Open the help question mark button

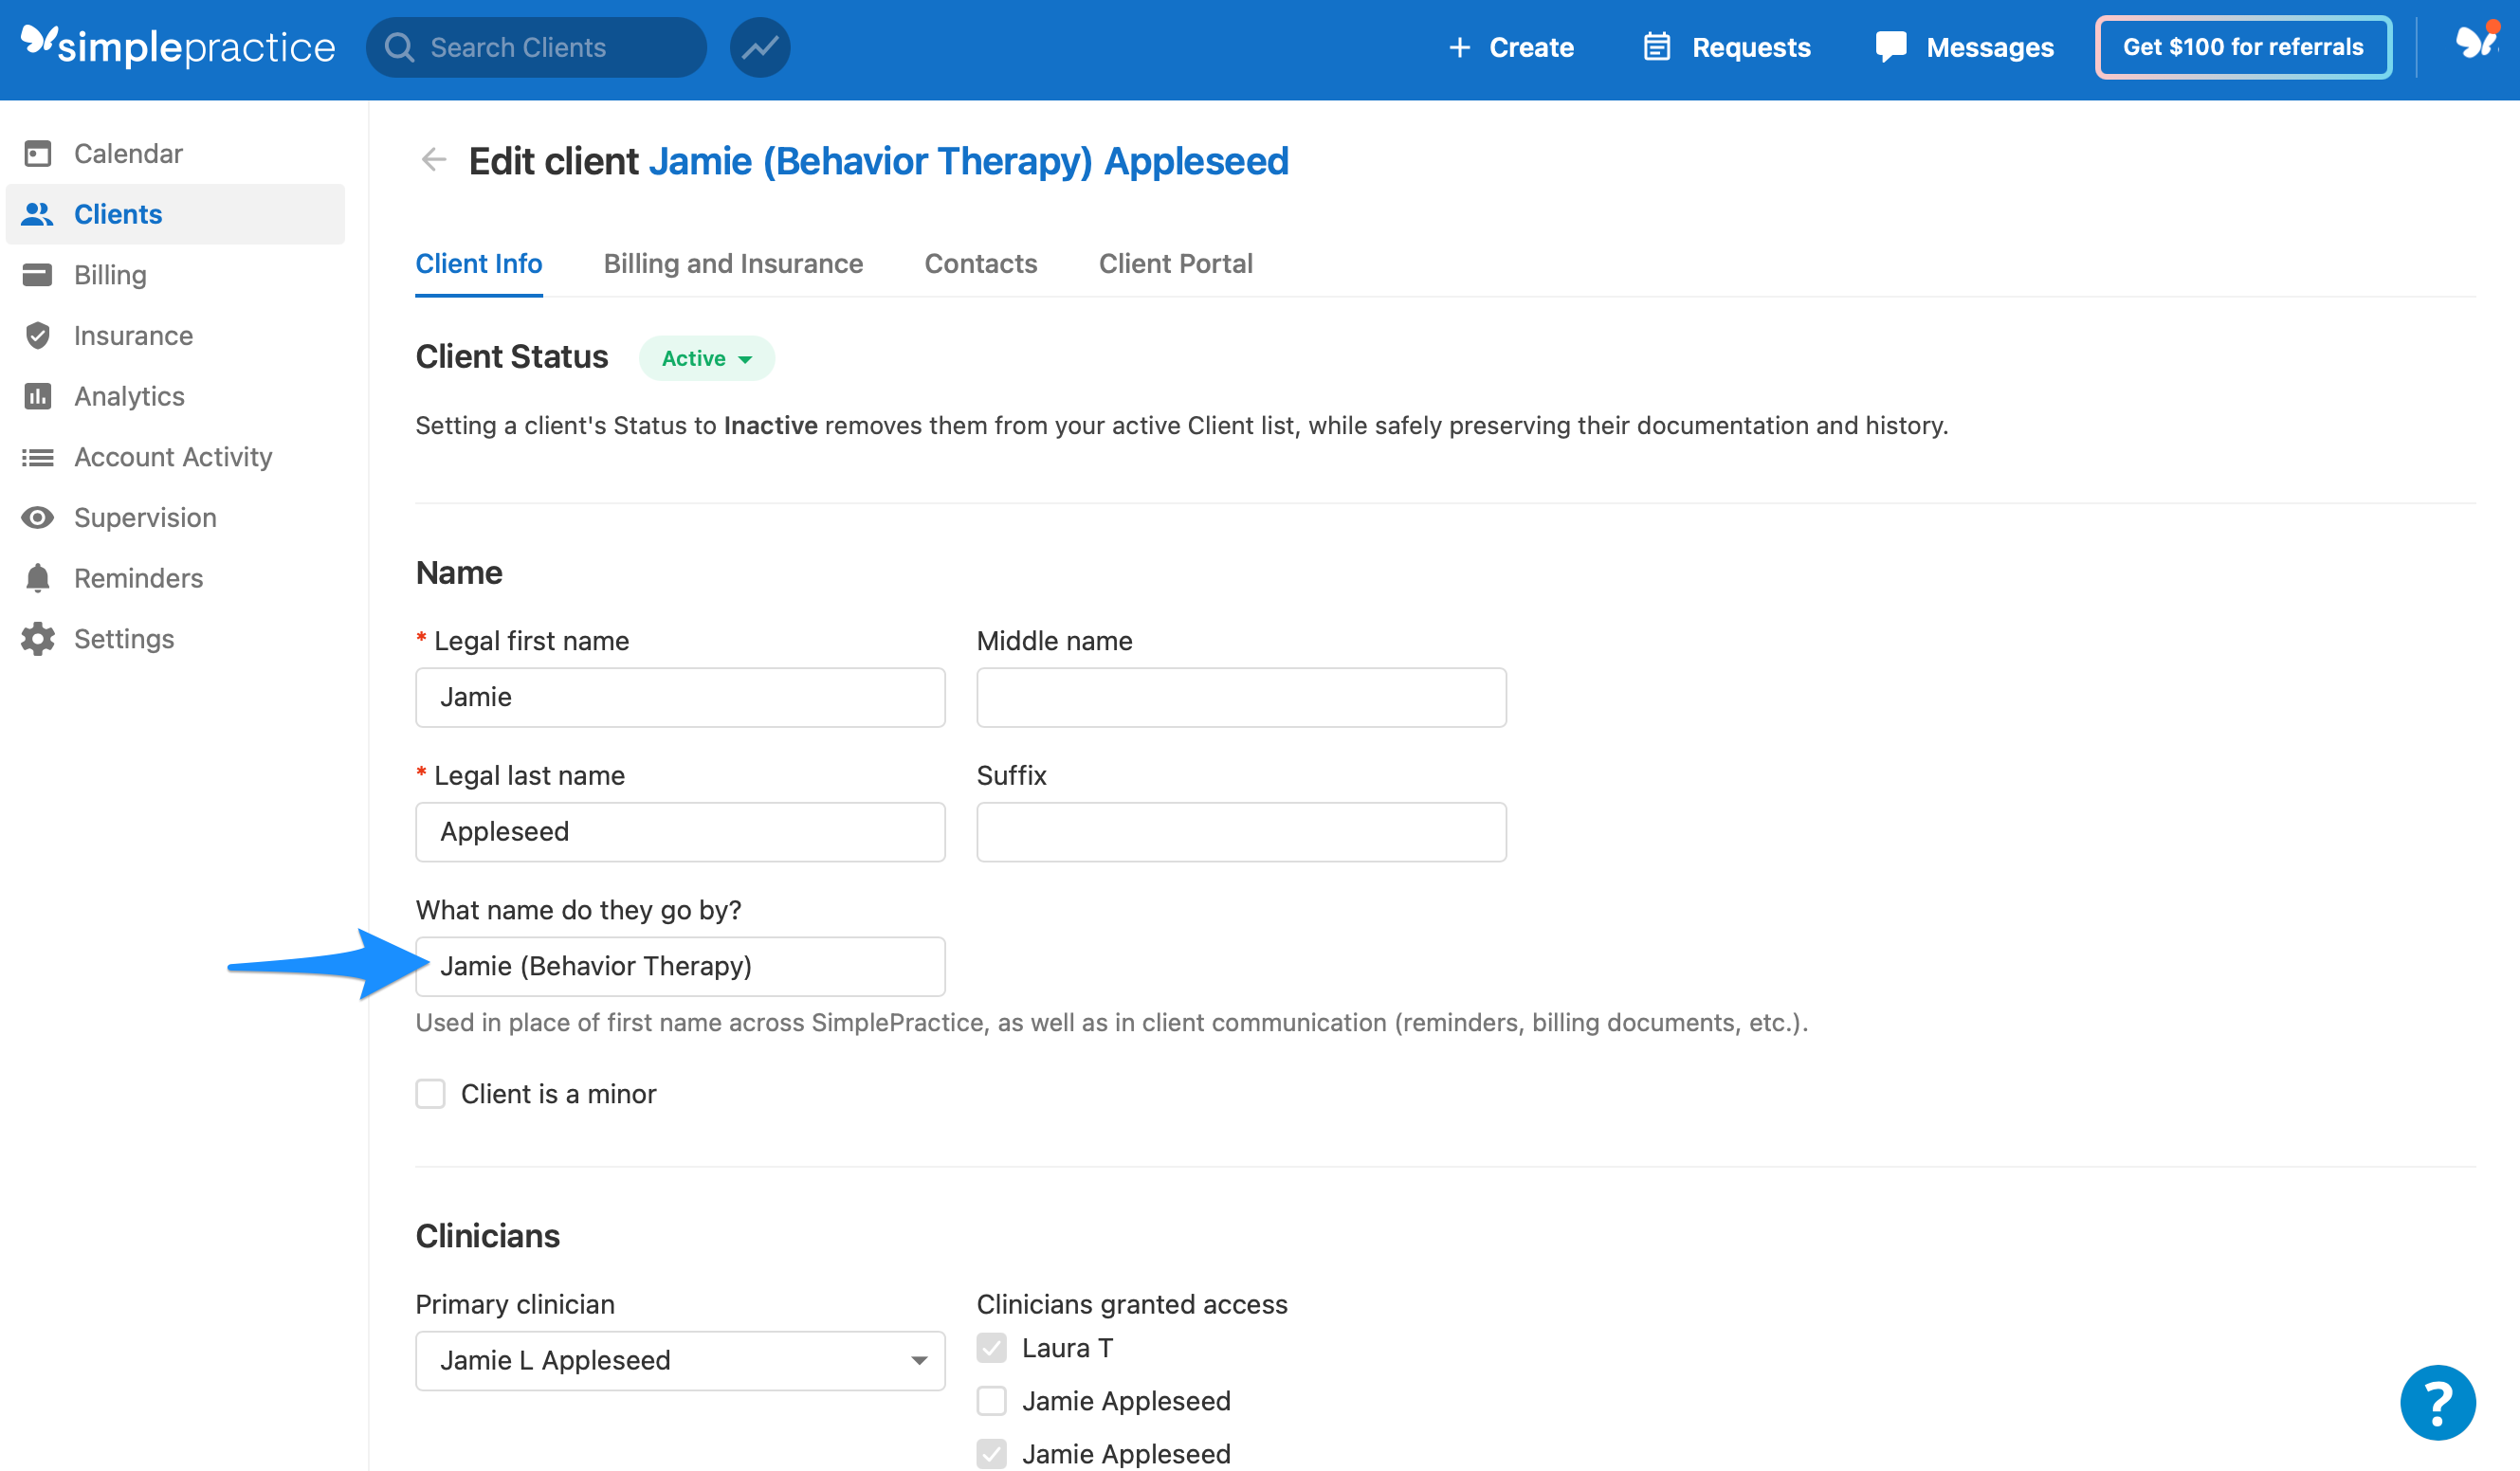click(2437, 1402)
